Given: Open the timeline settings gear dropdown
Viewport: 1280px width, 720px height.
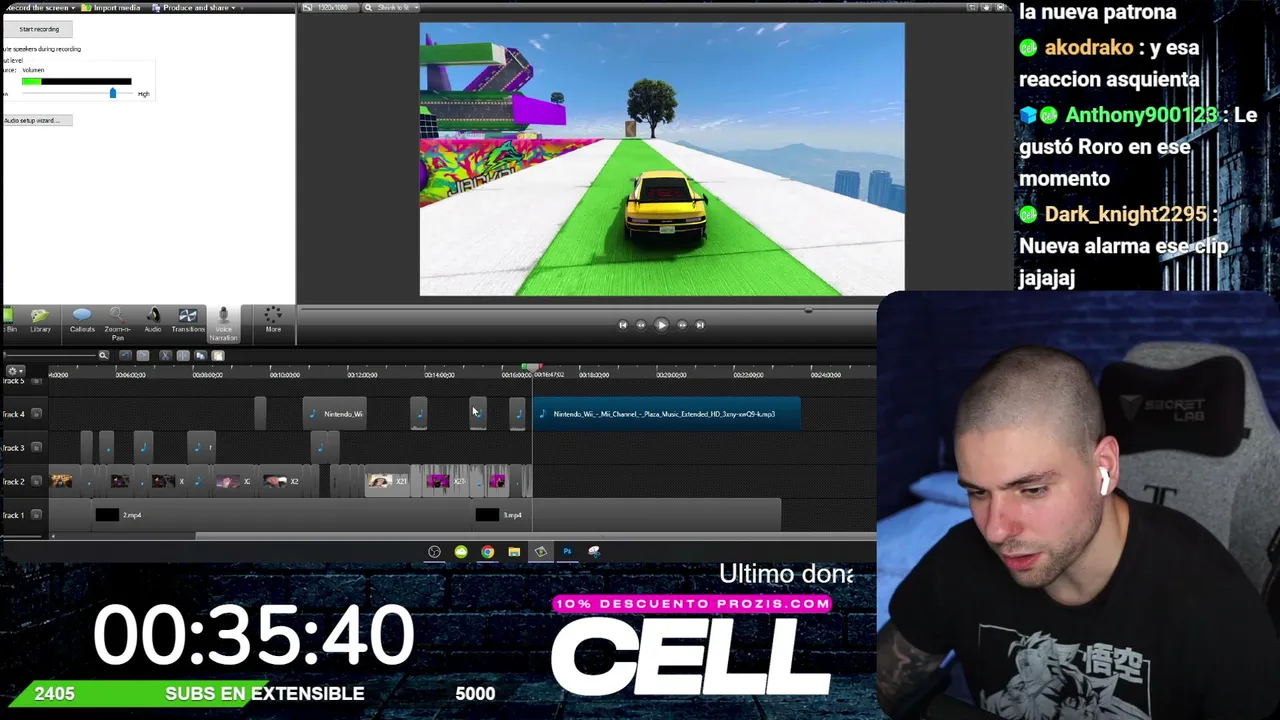Looking at the screenshot, I should [x=14, y=371].
